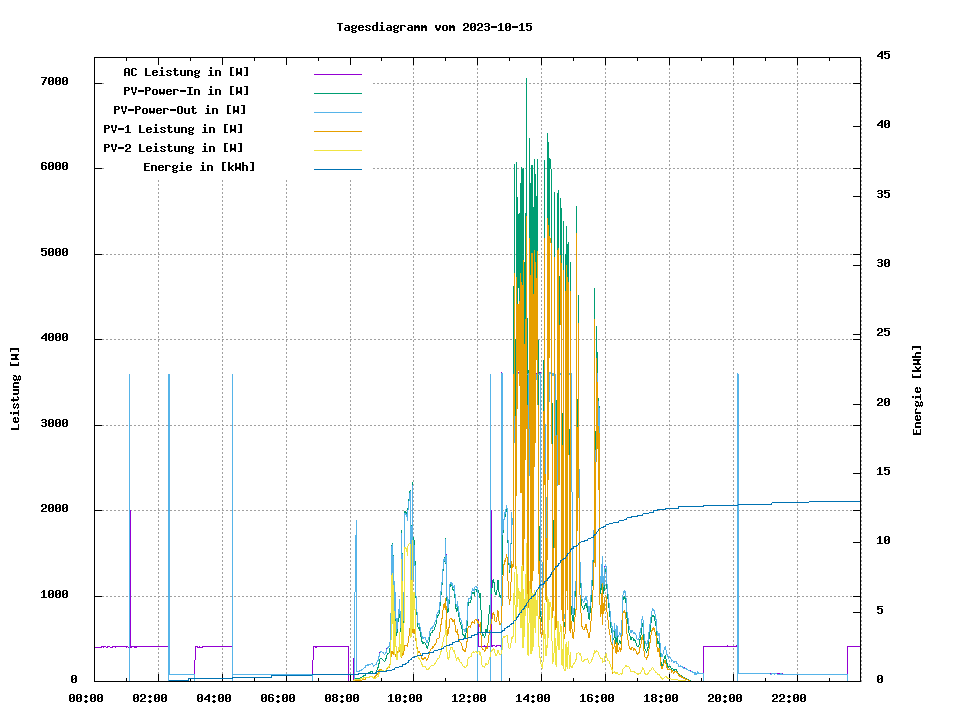Click the 08:00 time axis label
This screenshot has width=960, height=720.
(342, 698)
